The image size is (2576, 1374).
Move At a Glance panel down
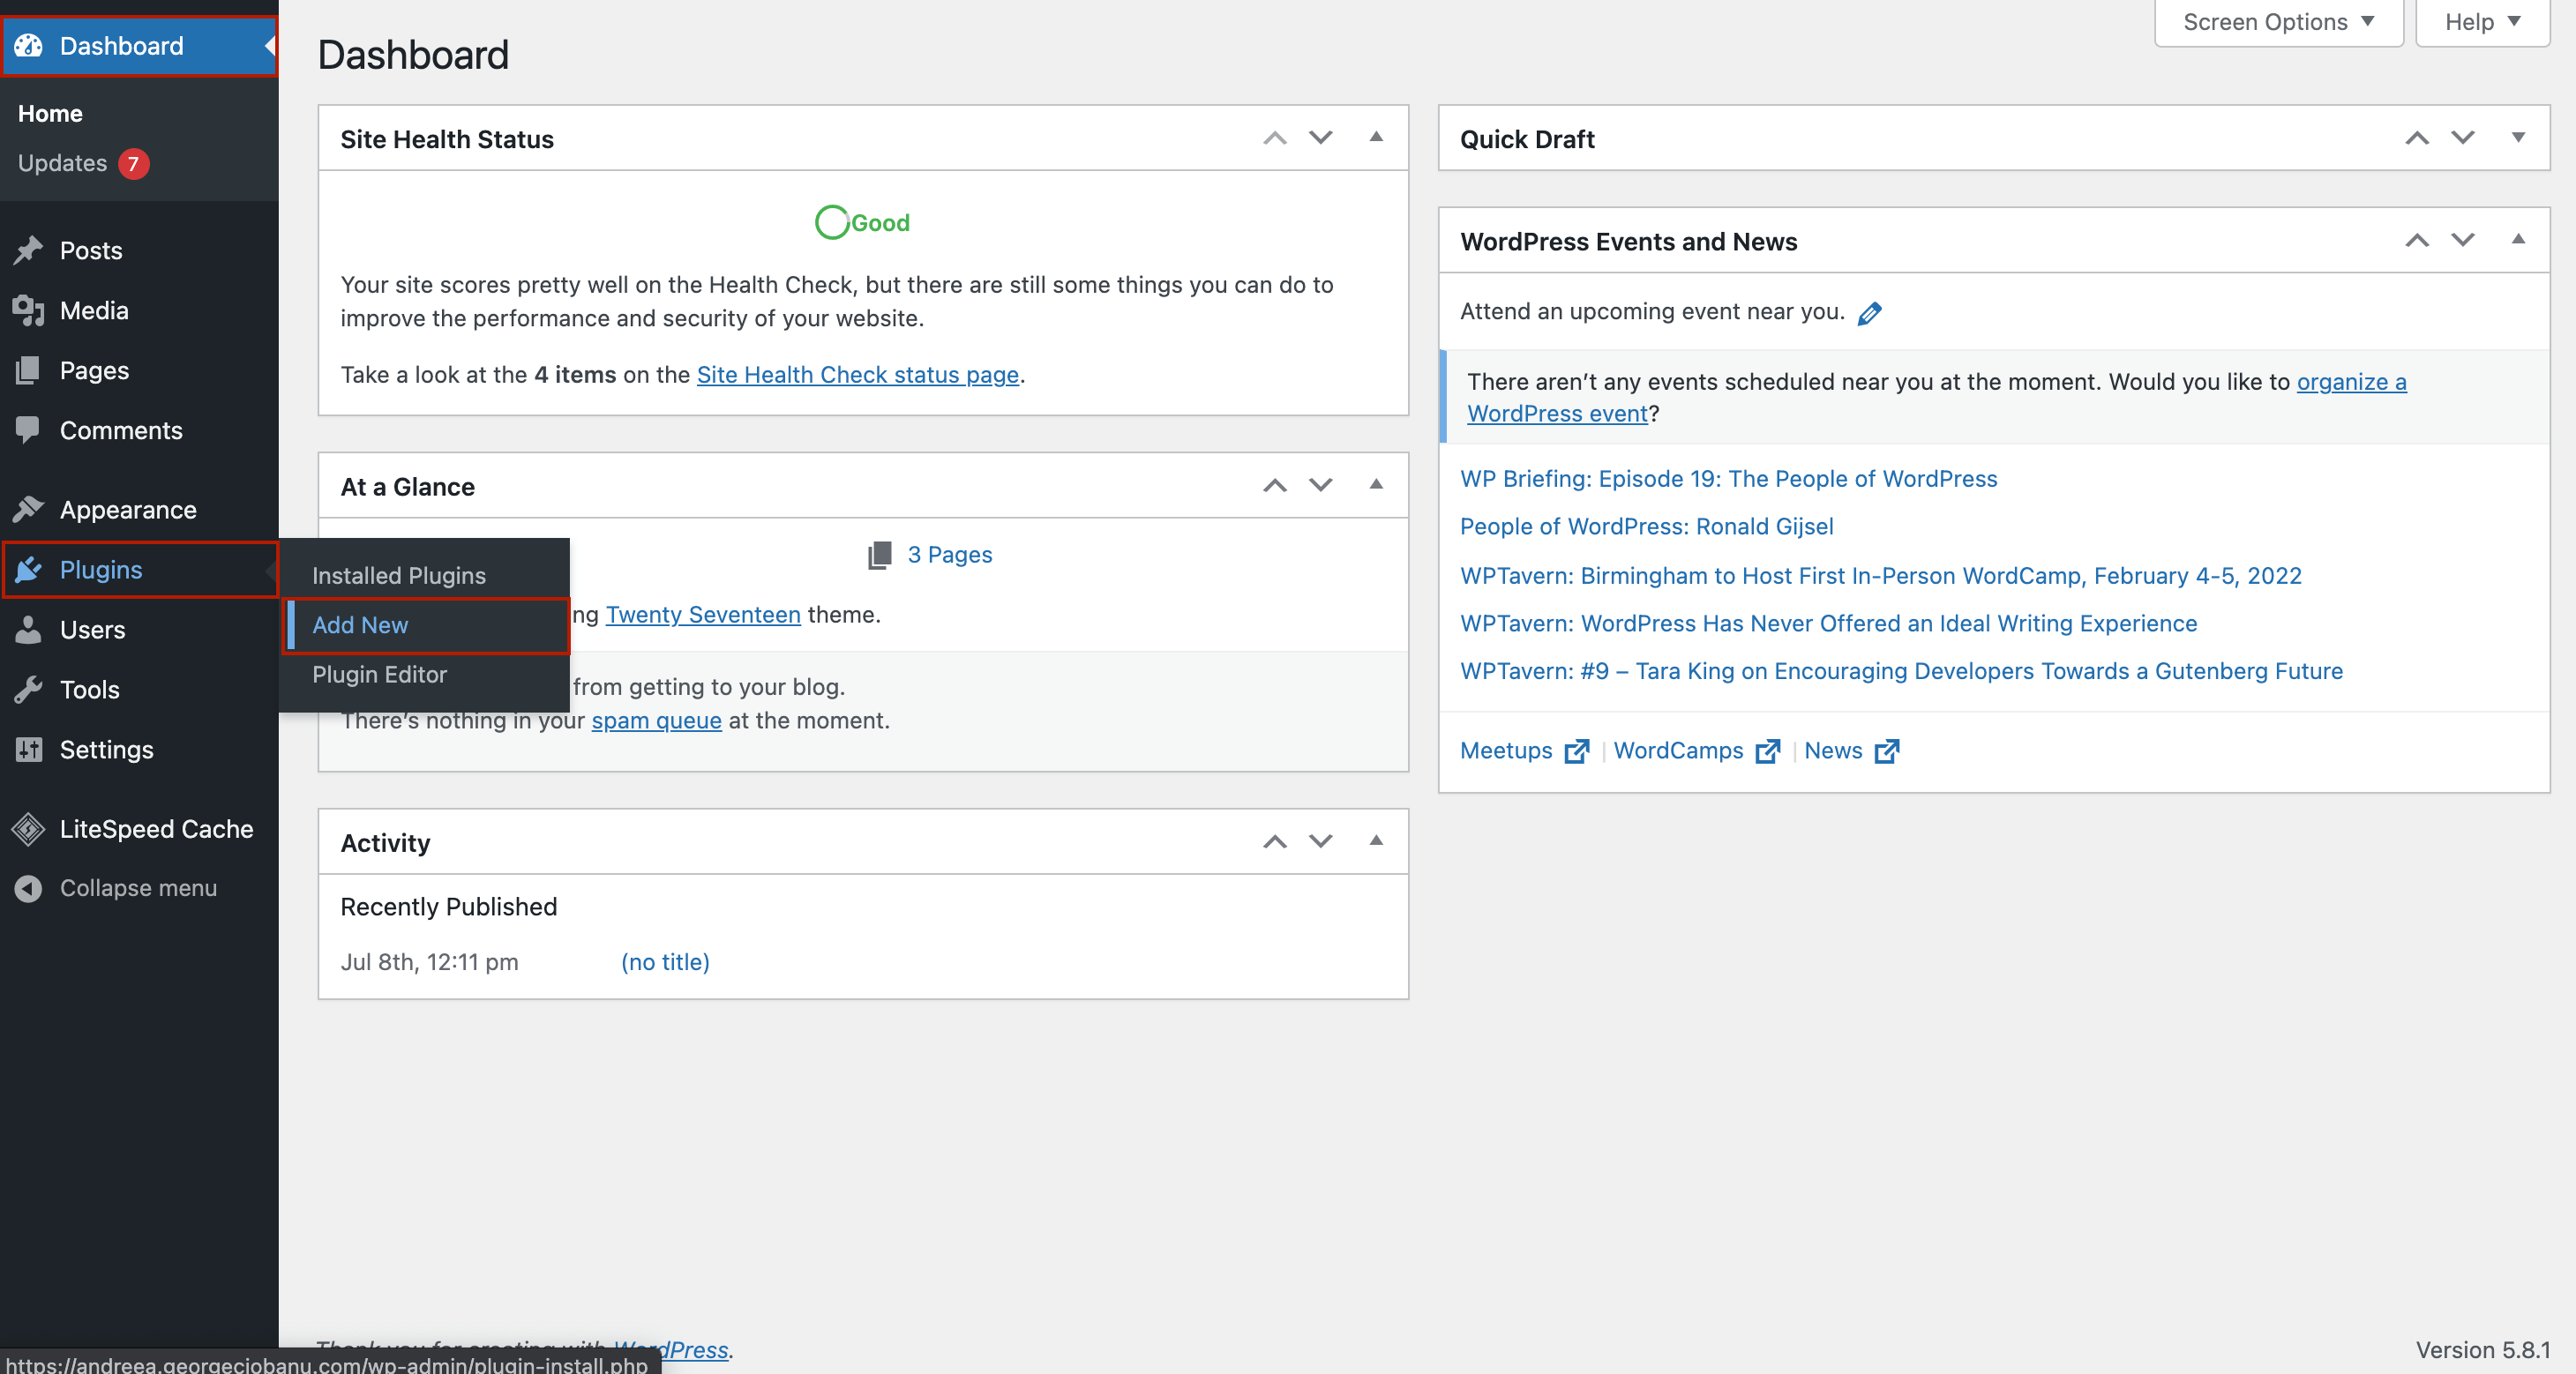pos(1320,486)
